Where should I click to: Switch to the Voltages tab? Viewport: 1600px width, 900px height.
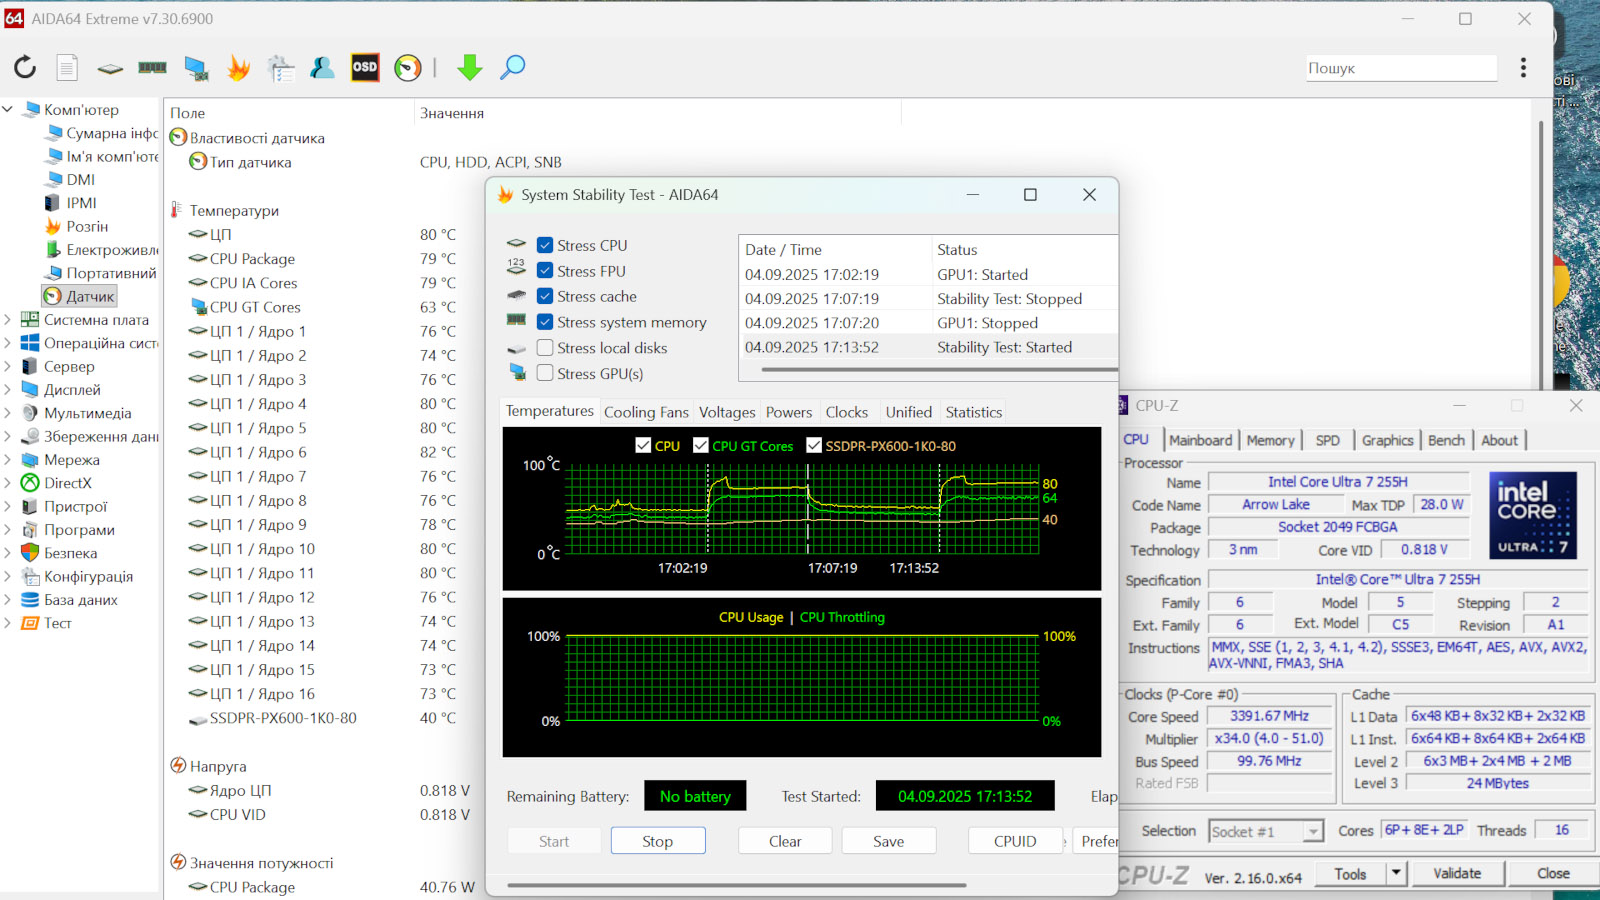point(727,412)
